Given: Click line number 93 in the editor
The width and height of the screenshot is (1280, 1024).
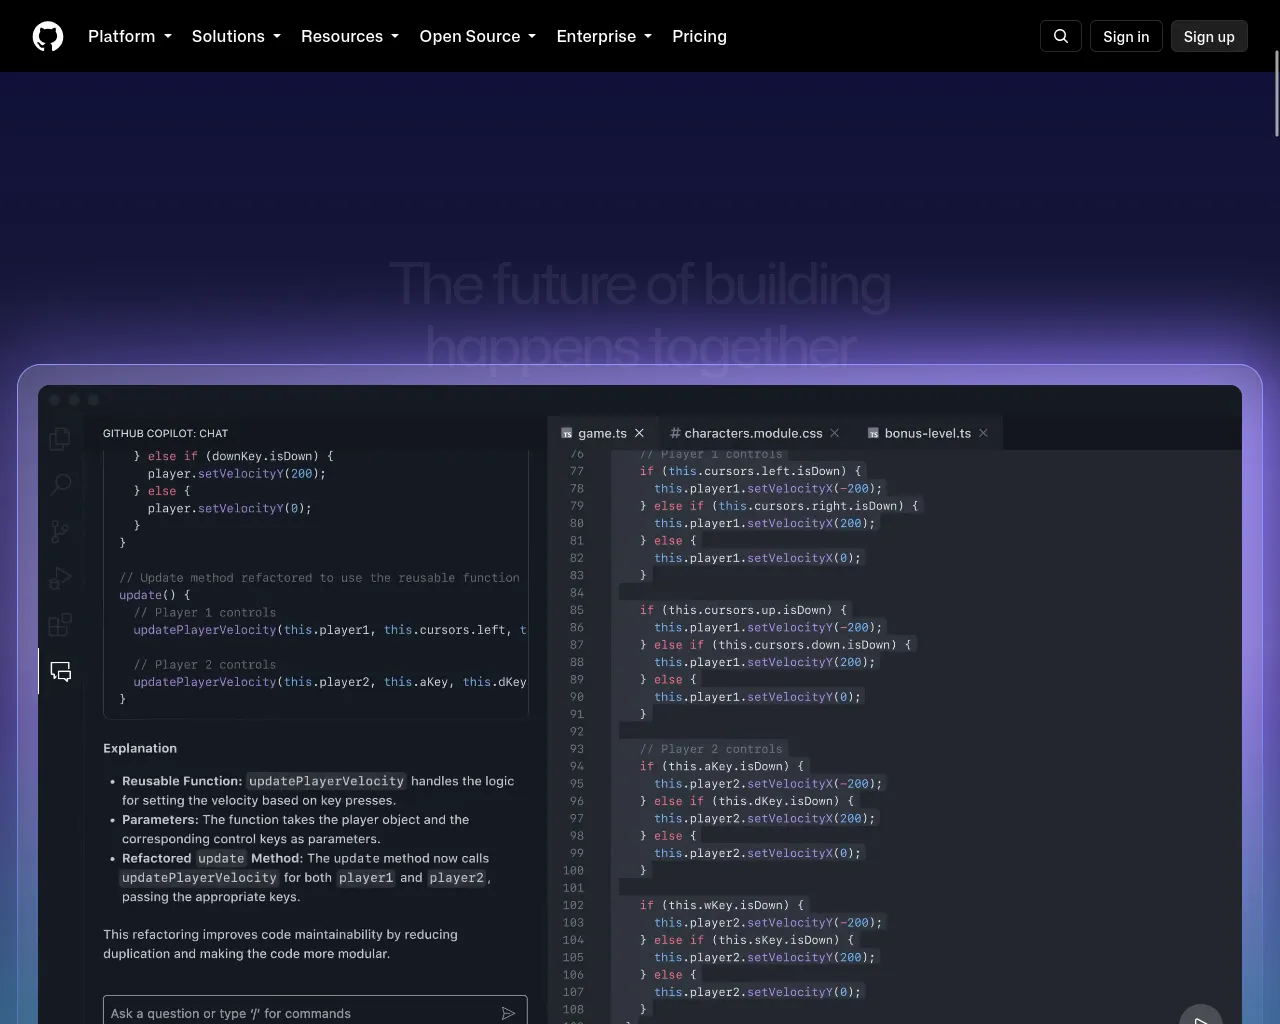Looking at the screenshot, I should [577, 749].
